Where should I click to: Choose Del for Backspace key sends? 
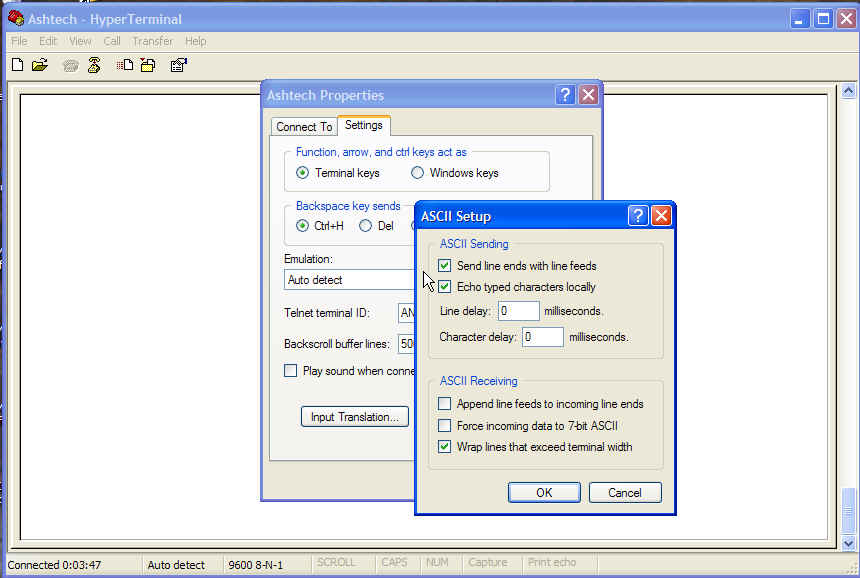pyautogui.click(x=366, y=226)
